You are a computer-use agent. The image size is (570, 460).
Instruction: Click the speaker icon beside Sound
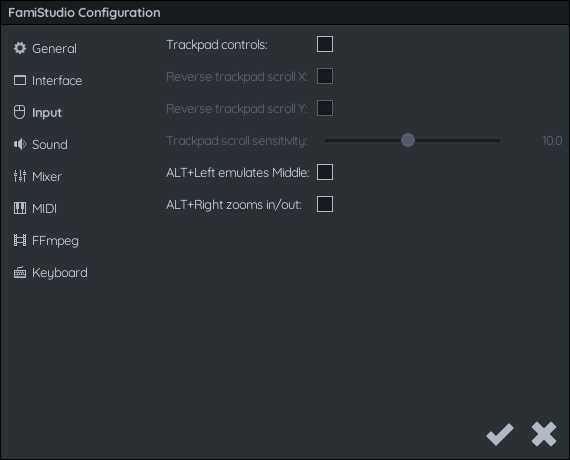20,144
